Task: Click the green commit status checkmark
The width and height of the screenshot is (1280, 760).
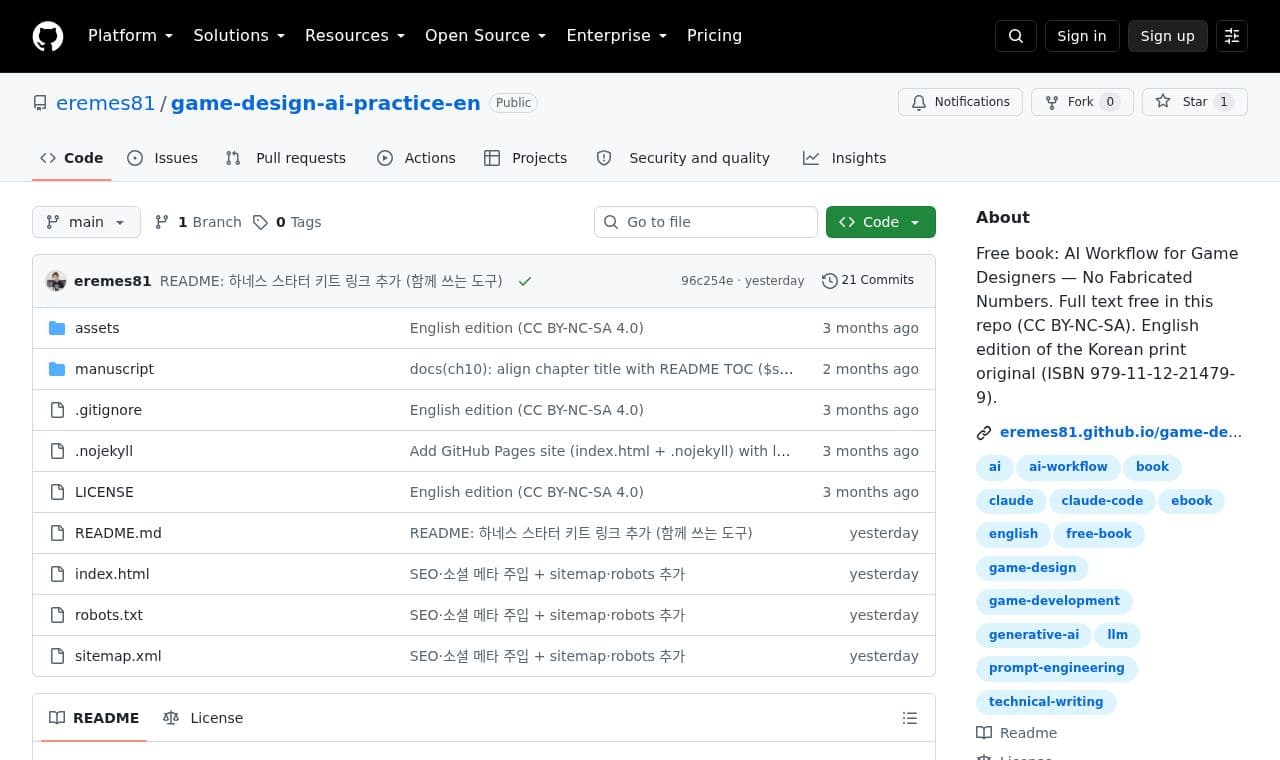Action: tap(525, 281)
